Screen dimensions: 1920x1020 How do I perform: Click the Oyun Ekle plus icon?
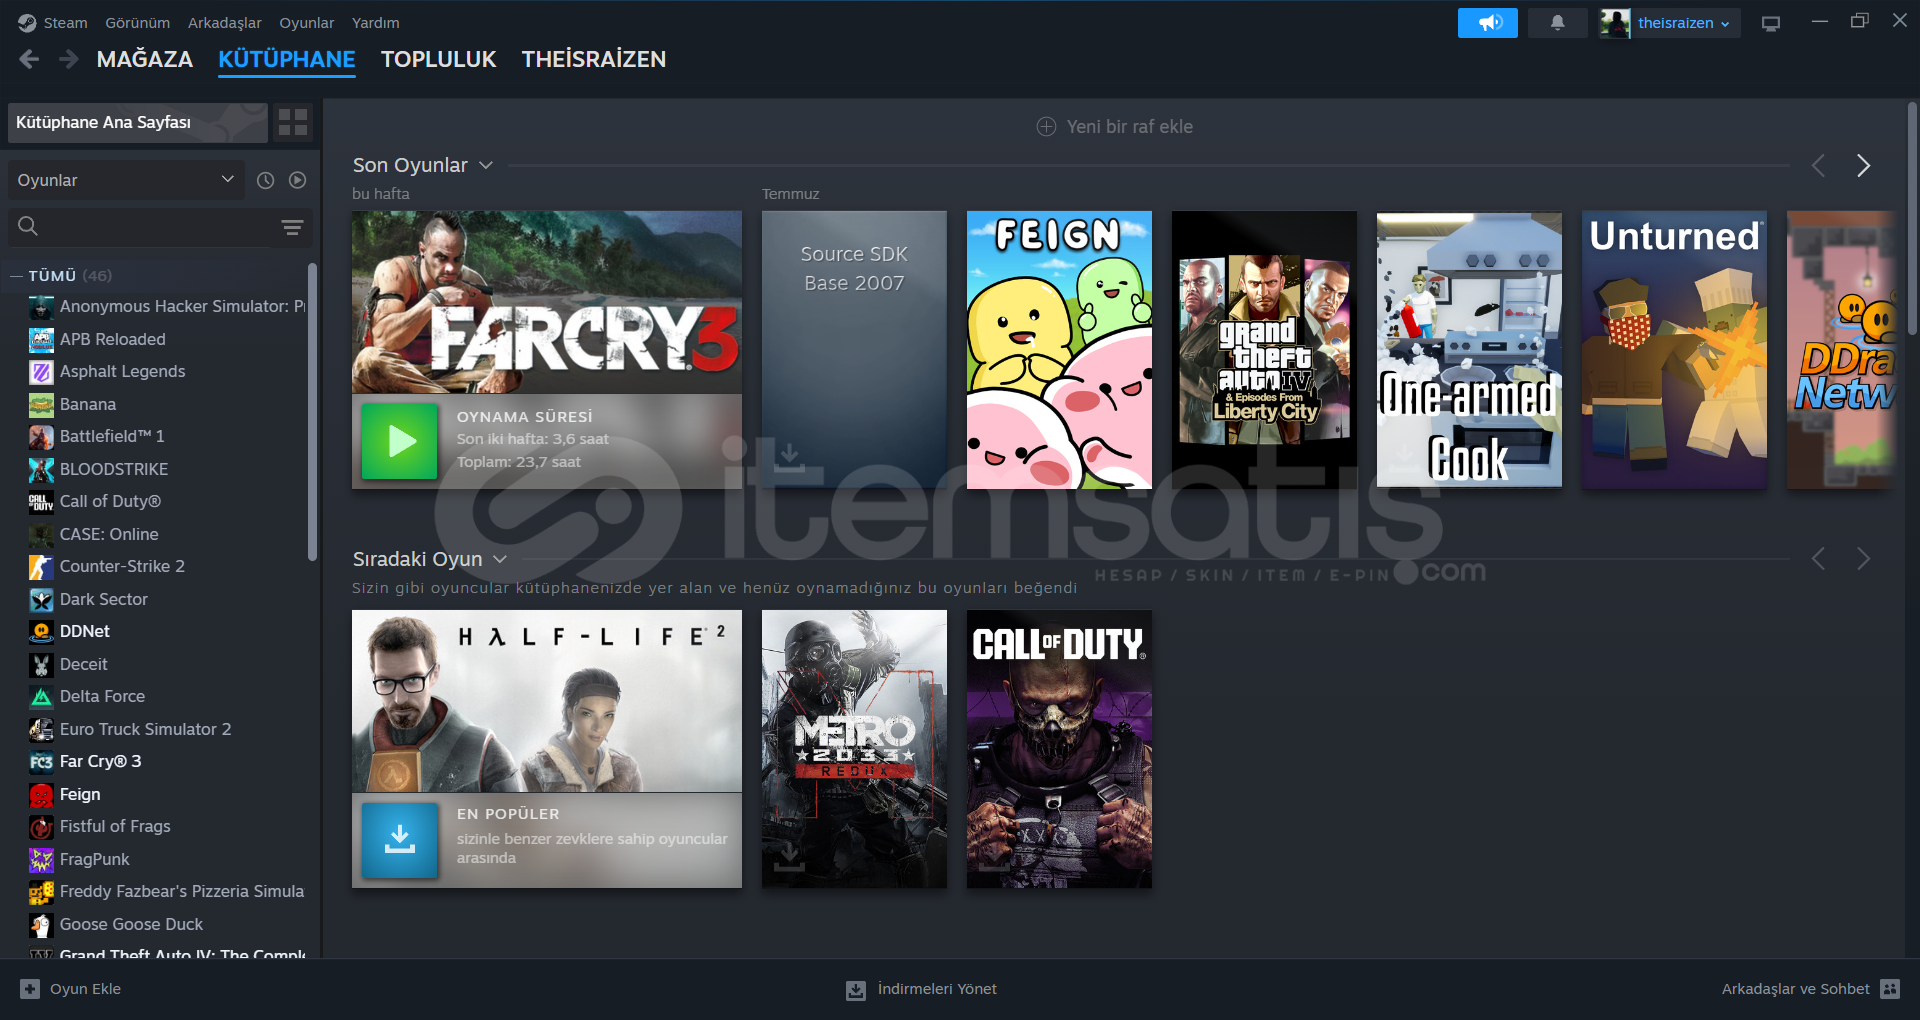pos(30,989)
